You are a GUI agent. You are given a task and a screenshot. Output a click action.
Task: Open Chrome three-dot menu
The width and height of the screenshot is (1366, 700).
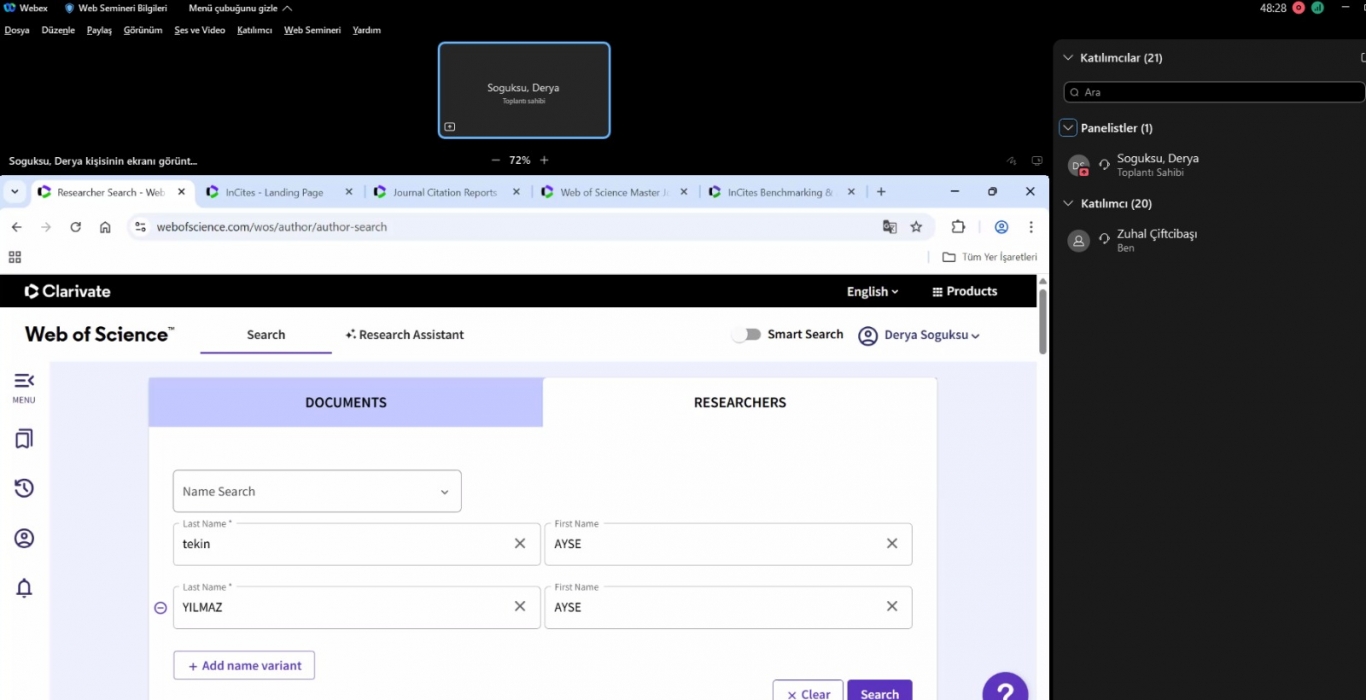point(1031,227)
